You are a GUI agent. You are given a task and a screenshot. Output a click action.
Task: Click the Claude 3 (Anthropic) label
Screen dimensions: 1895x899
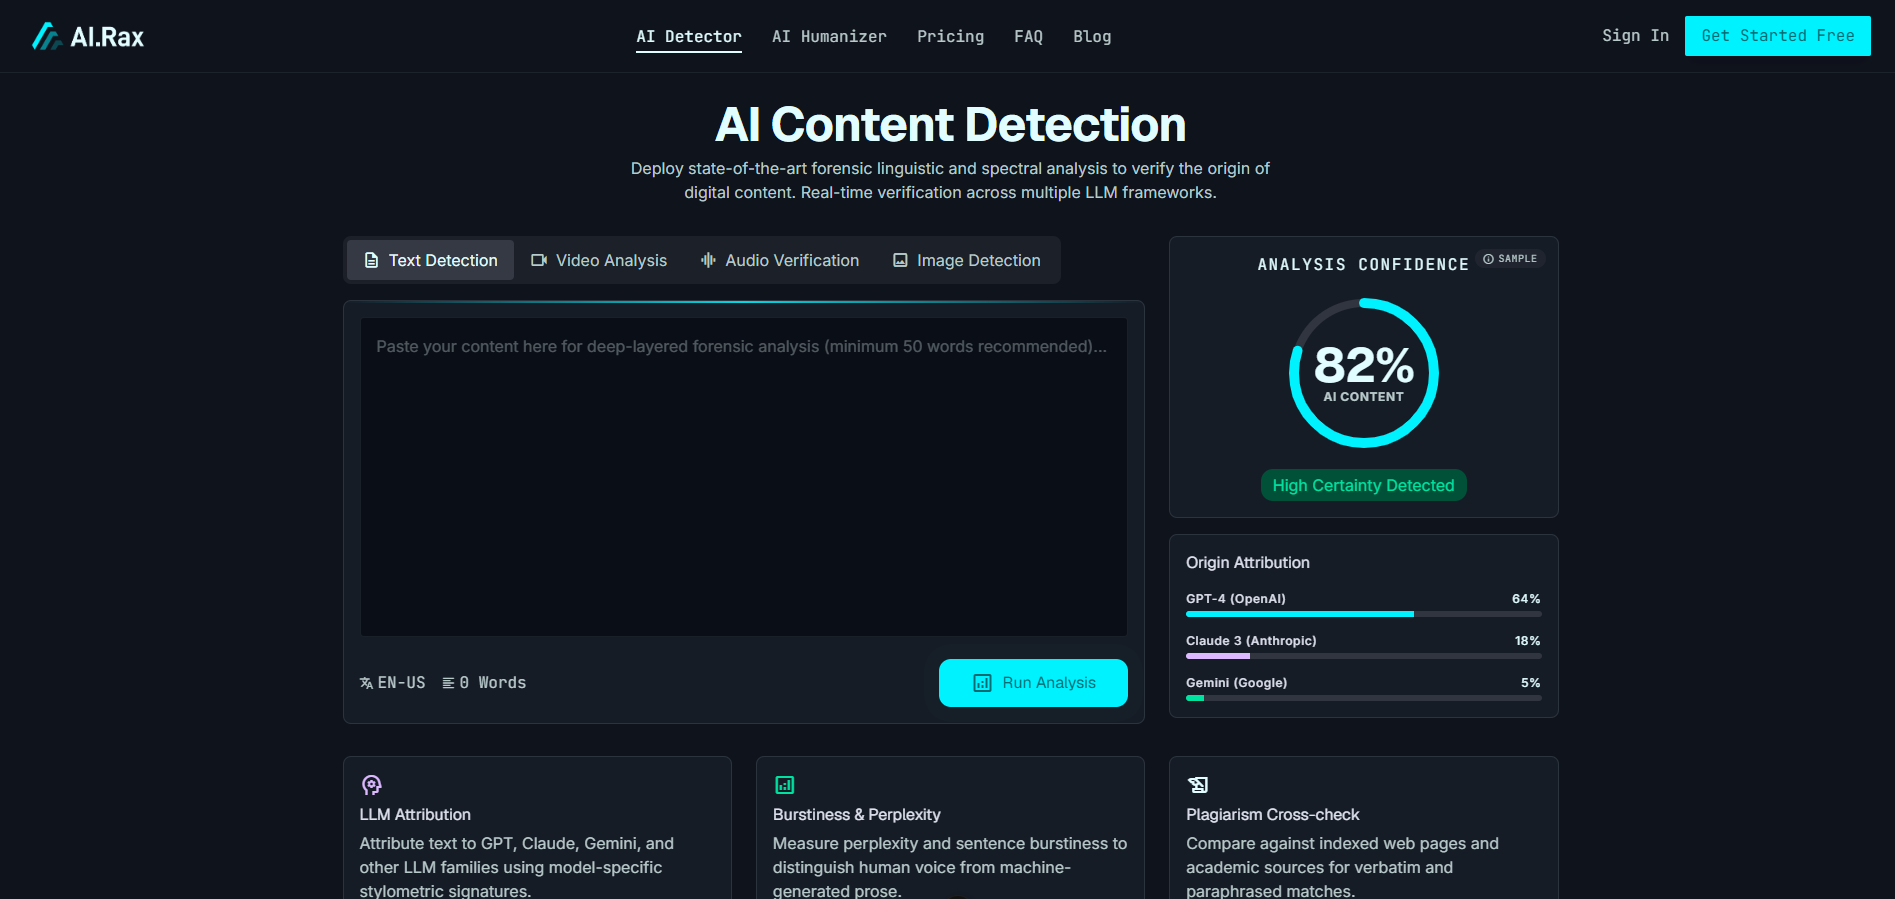tap(1251, 641)
